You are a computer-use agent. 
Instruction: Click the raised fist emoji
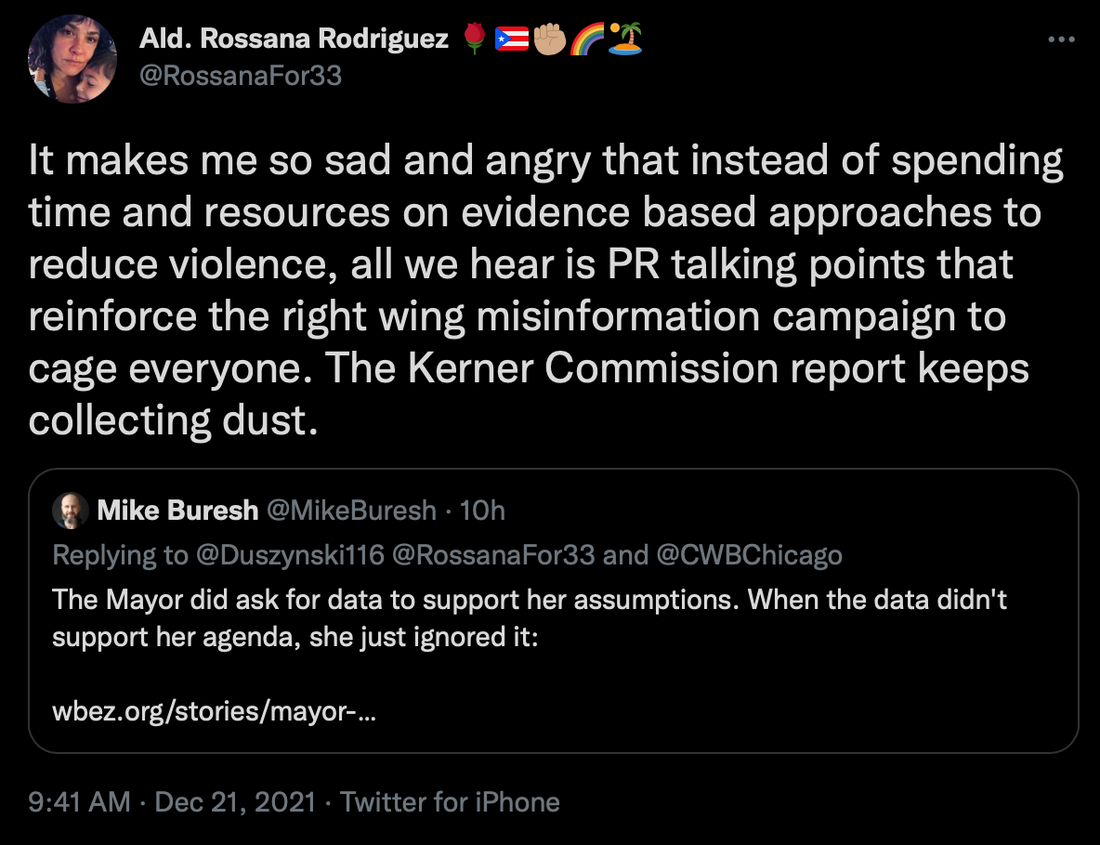click(549, 39)
